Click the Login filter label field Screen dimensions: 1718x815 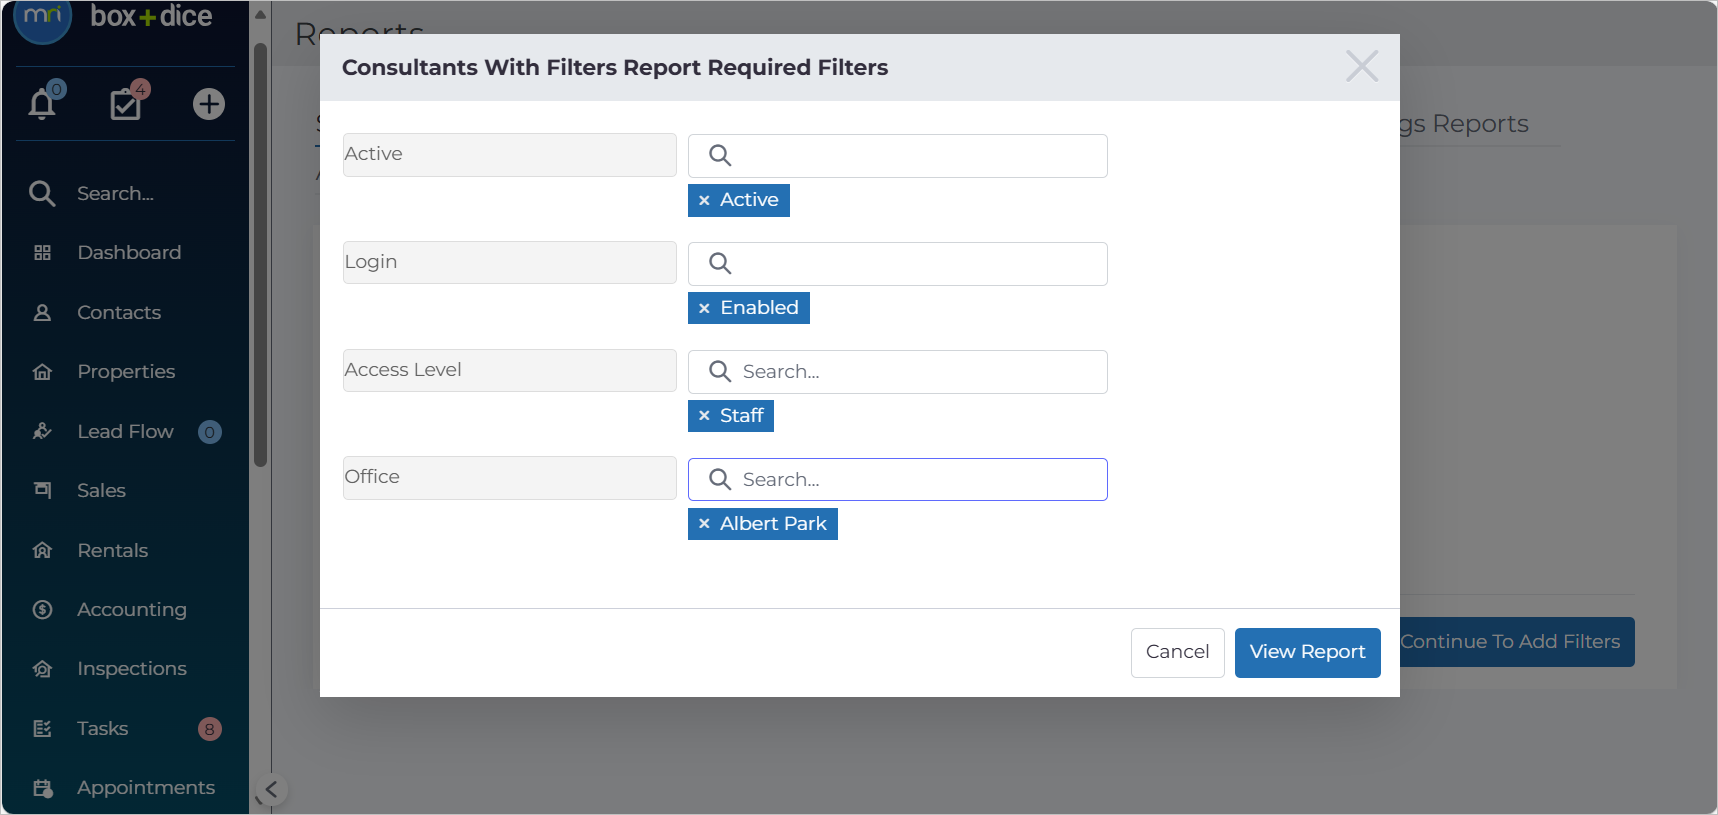tap(510, 262)
